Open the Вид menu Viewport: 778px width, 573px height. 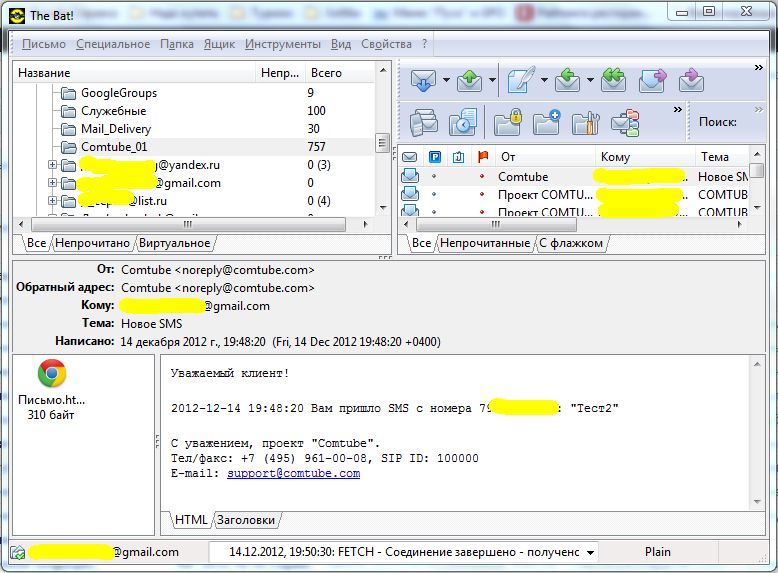tap(341, 44)
